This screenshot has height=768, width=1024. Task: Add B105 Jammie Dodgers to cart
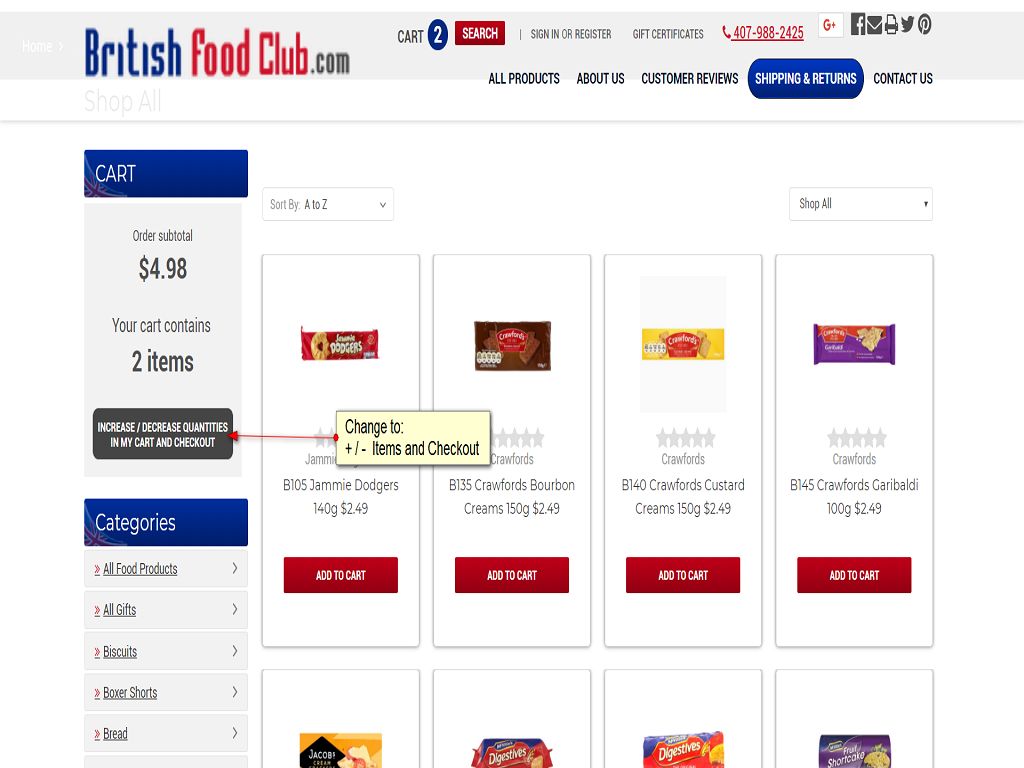[340, 575]
